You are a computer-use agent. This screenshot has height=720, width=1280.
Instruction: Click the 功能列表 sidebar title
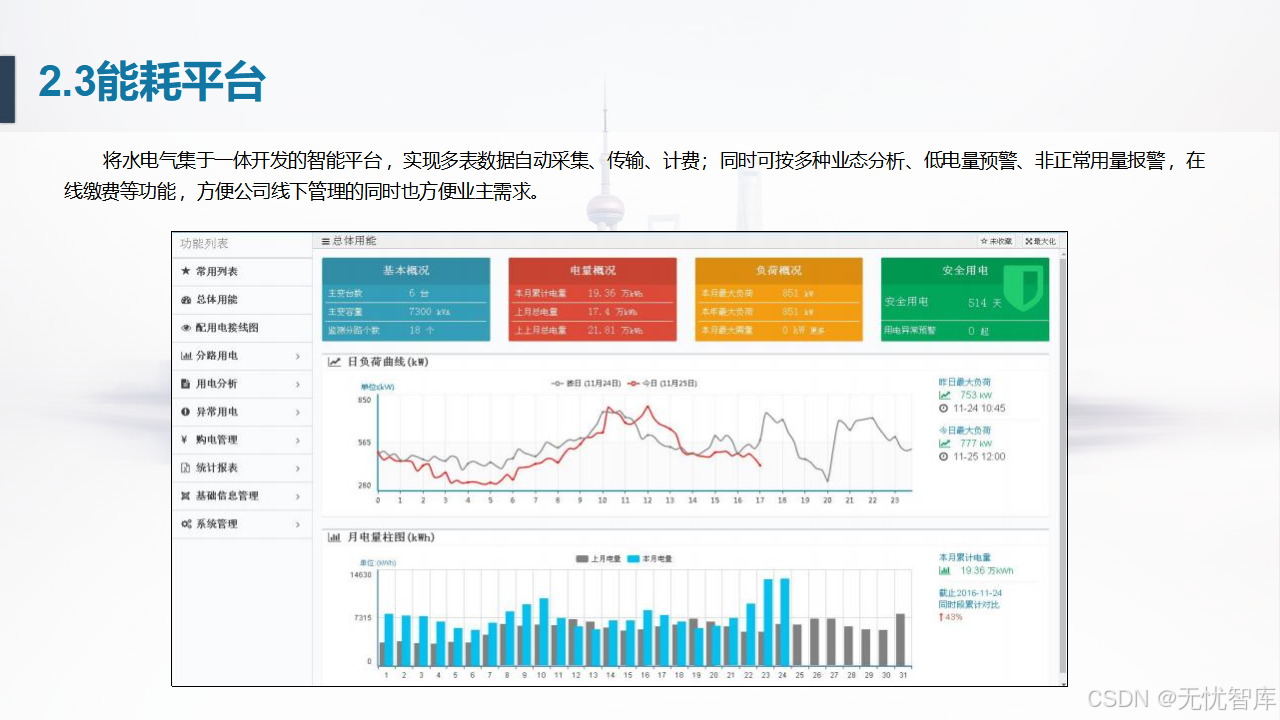tap(204, 244)
